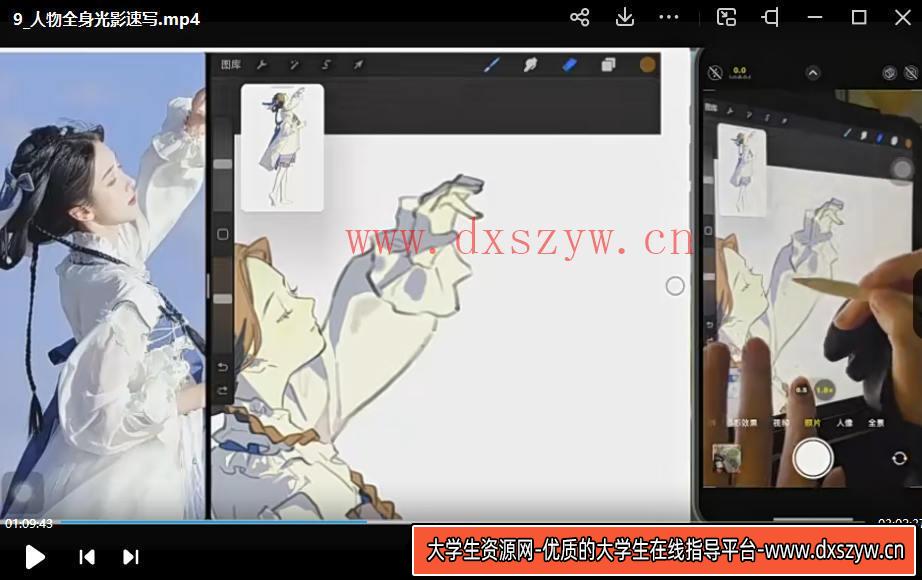Screen dimensions: 922x580
Task: Tap the white camera shutter button
Action: click(x=813, y=458)
